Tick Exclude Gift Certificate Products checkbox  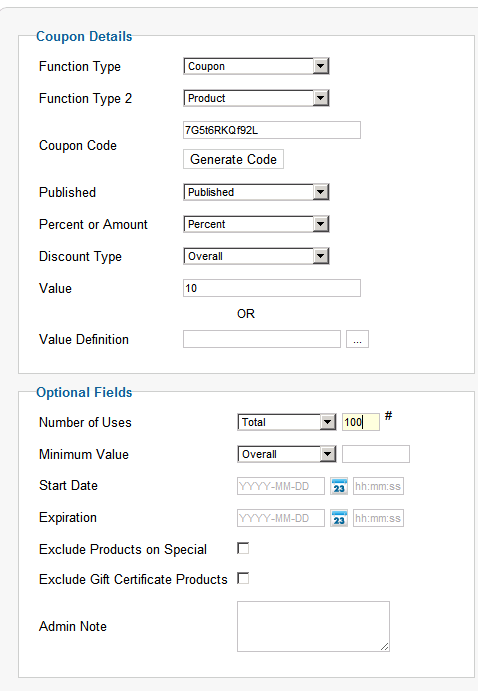(243, 578)
